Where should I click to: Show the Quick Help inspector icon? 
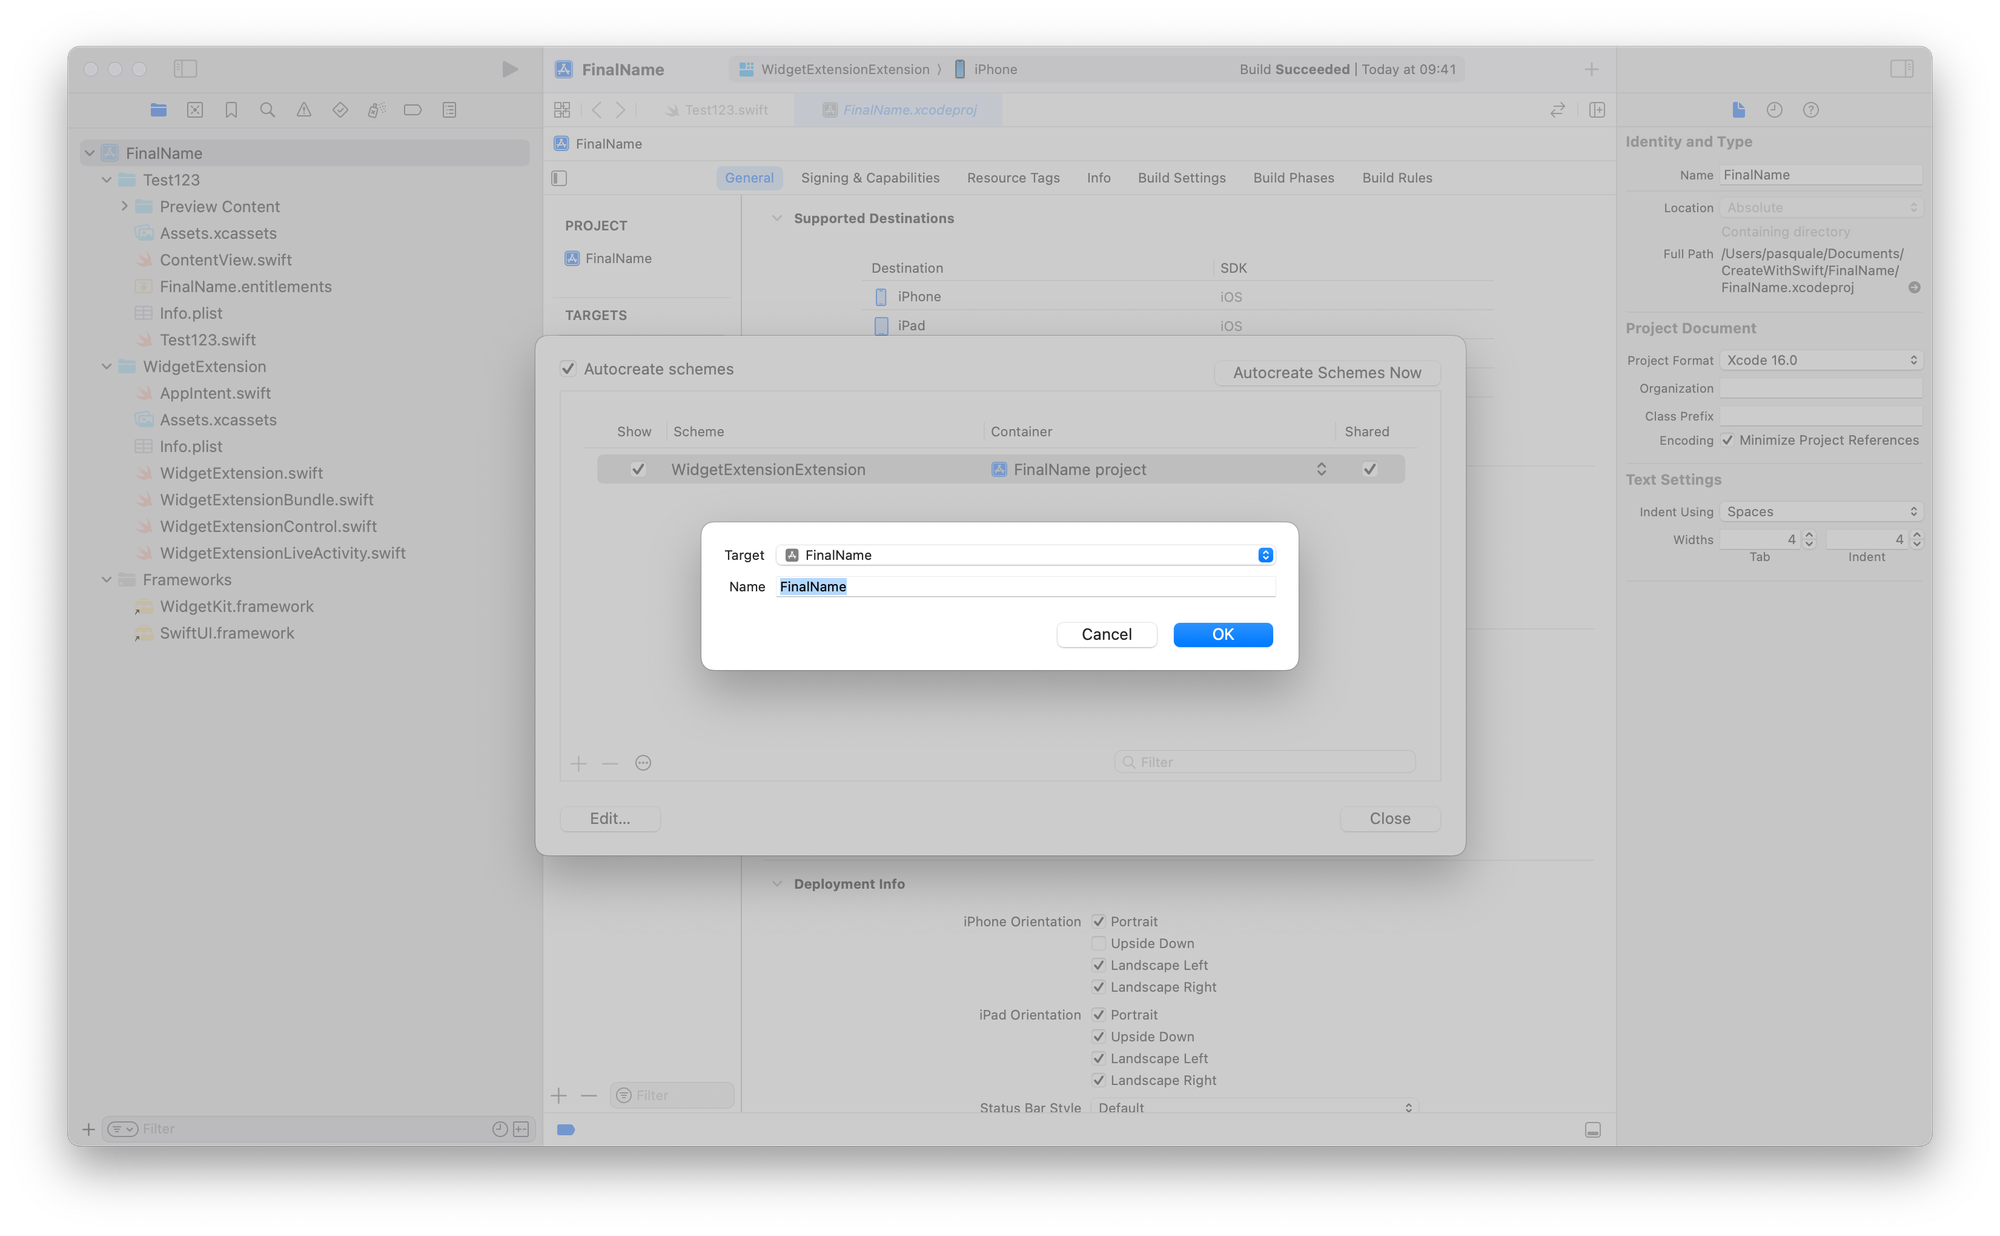pos(1810,110)
